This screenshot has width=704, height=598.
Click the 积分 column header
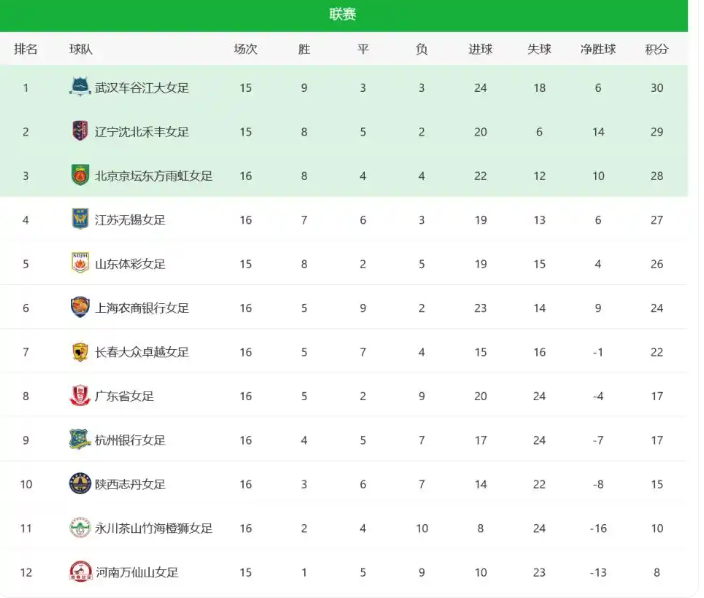(x=657, y=49)
